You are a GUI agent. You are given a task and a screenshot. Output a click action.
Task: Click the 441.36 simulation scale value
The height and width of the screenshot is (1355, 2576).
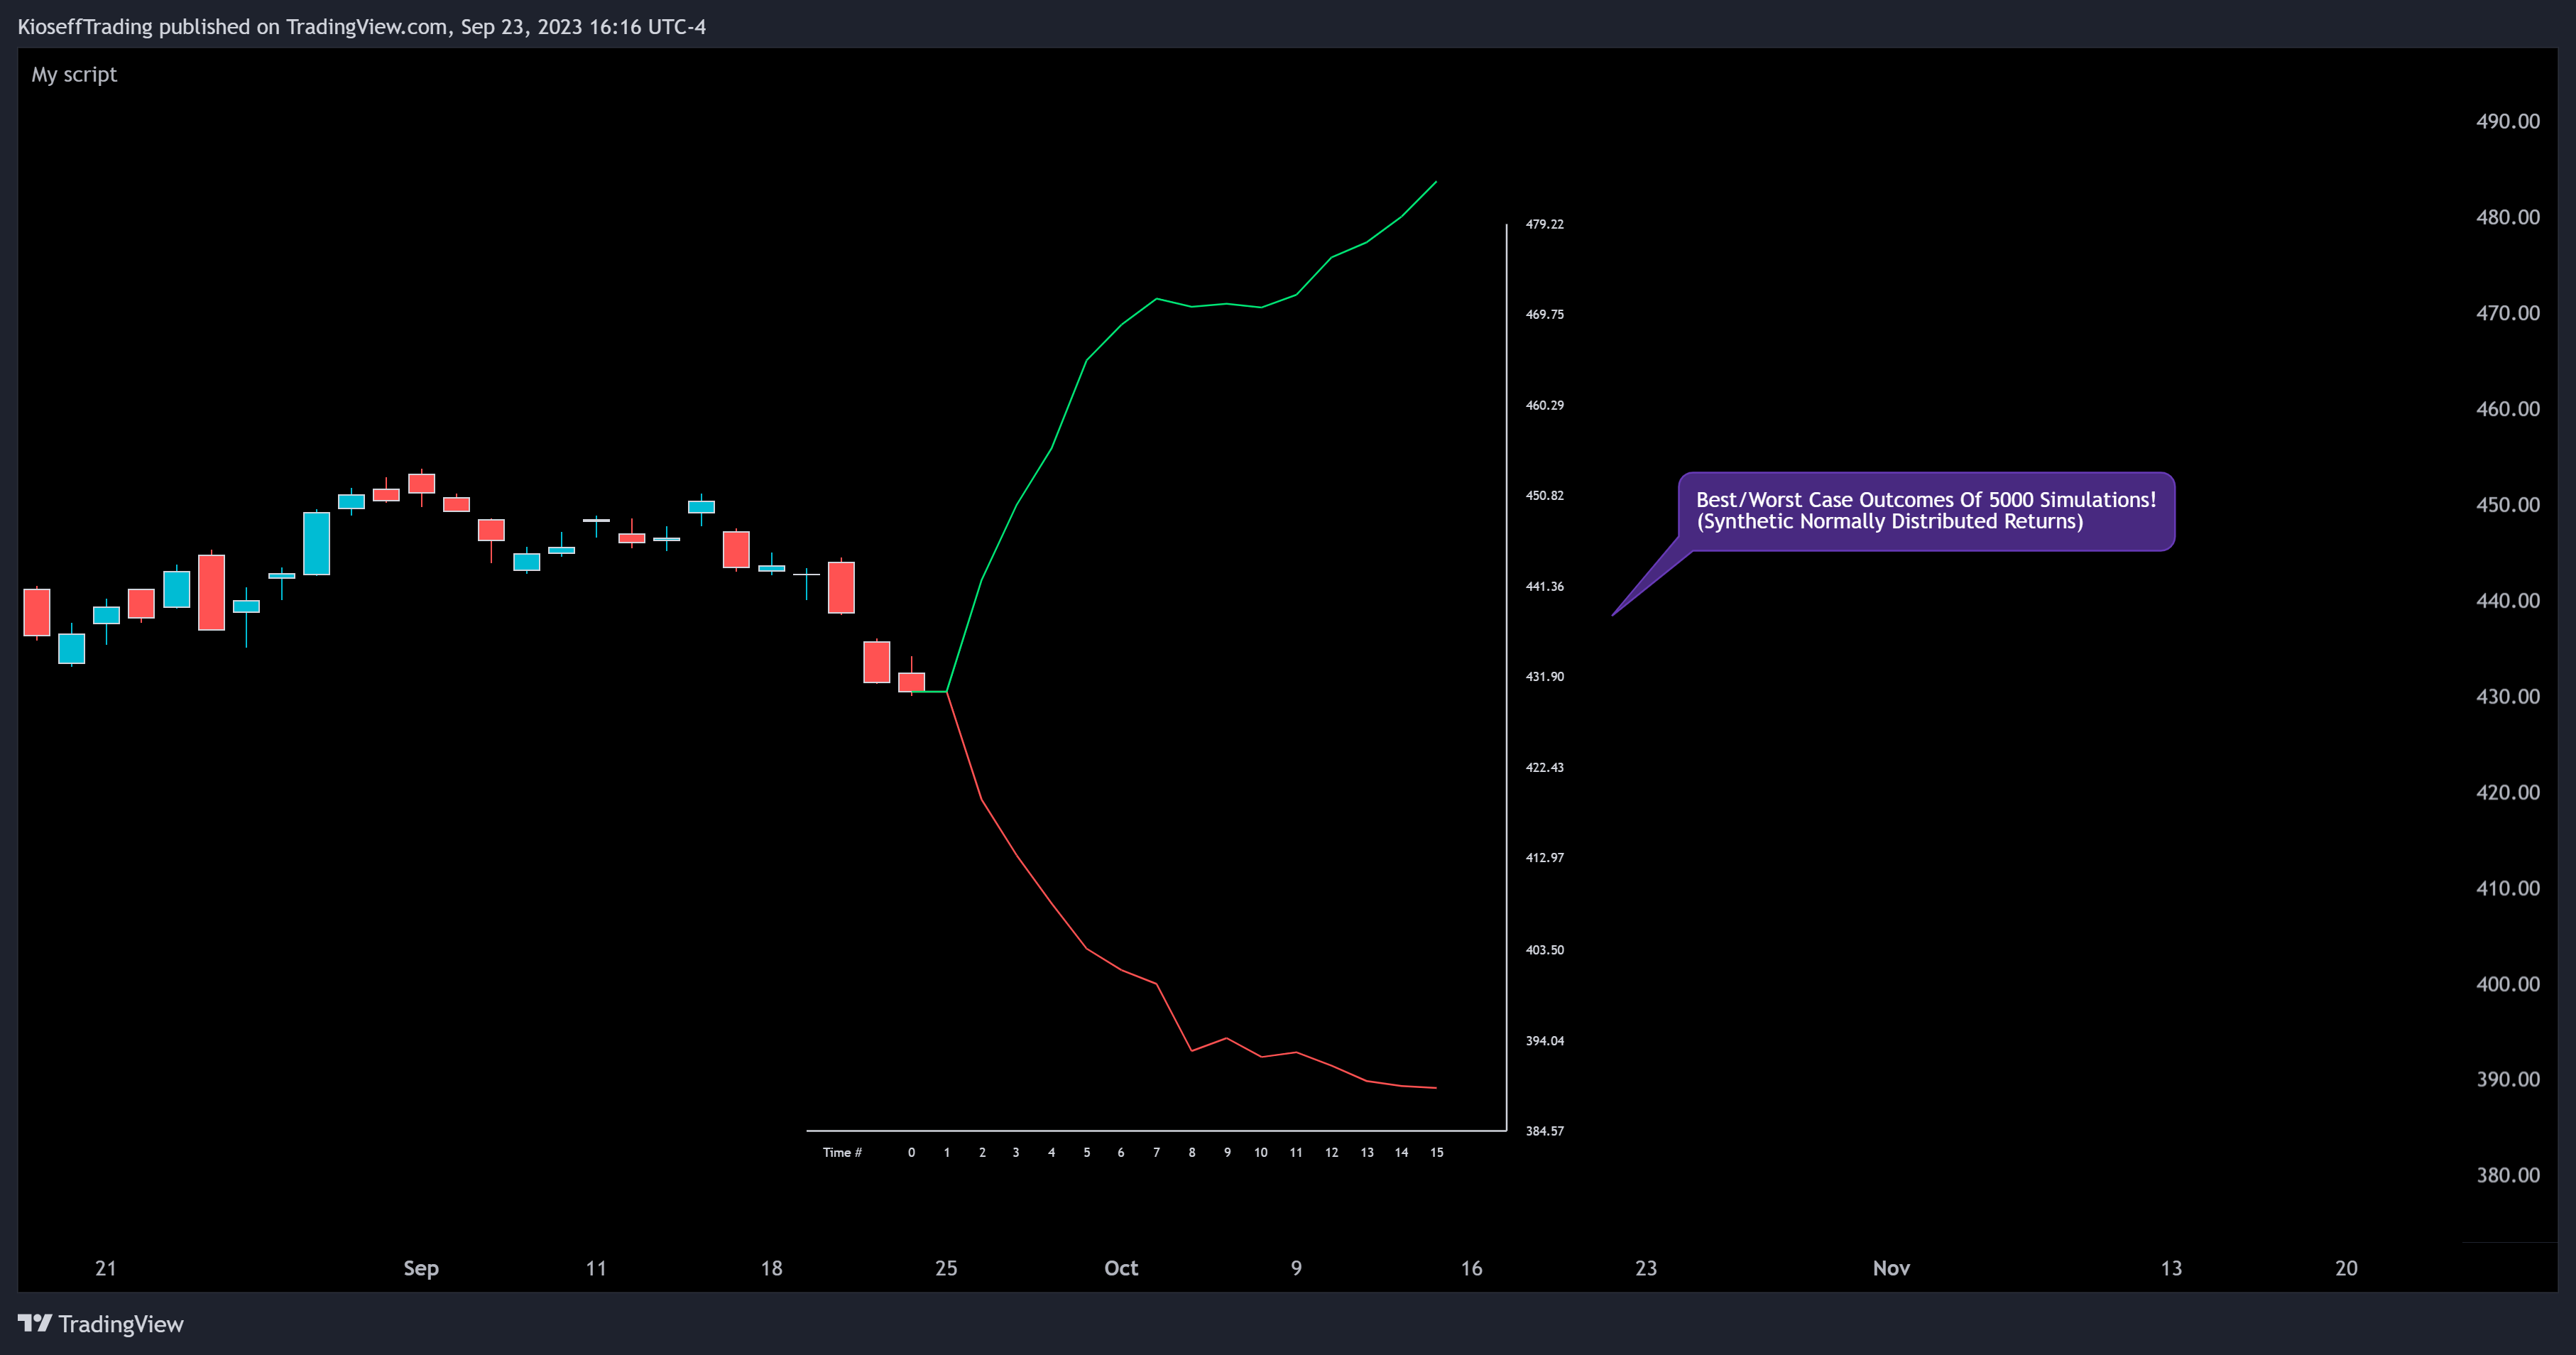[x=1545, y=586]
